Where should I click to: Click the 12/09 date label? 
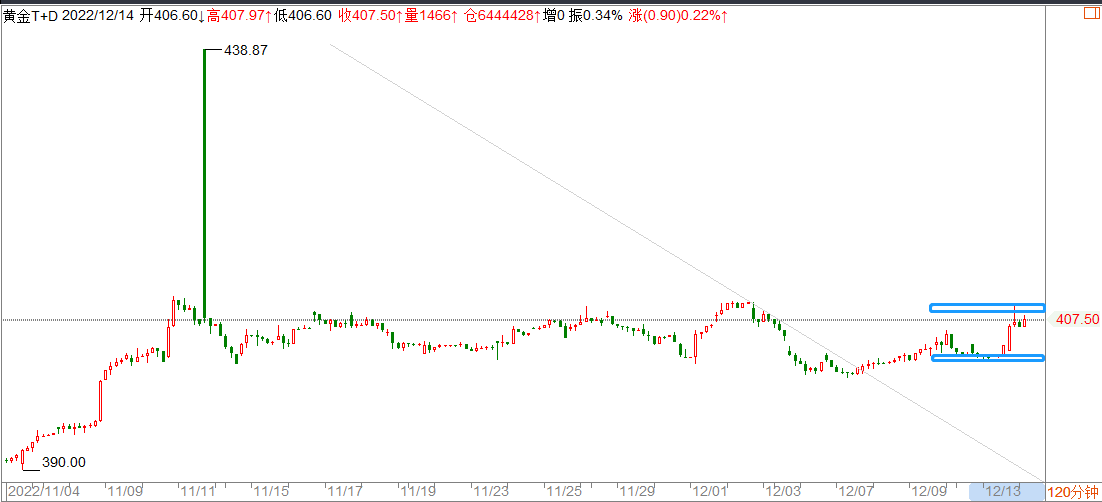[x=928, y=490]
